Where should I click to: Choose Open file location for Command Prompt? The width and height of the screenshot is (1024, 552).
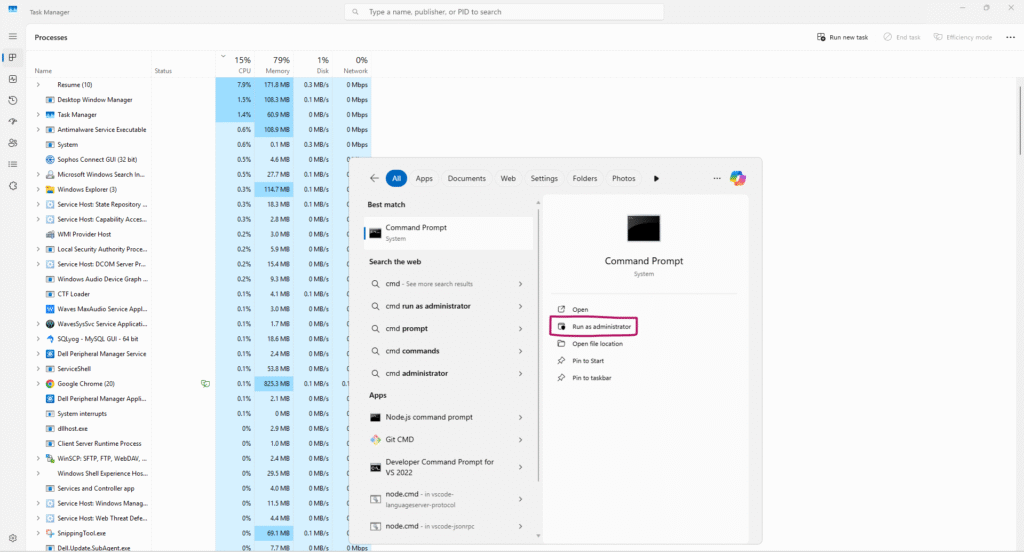tap(596, 344)
